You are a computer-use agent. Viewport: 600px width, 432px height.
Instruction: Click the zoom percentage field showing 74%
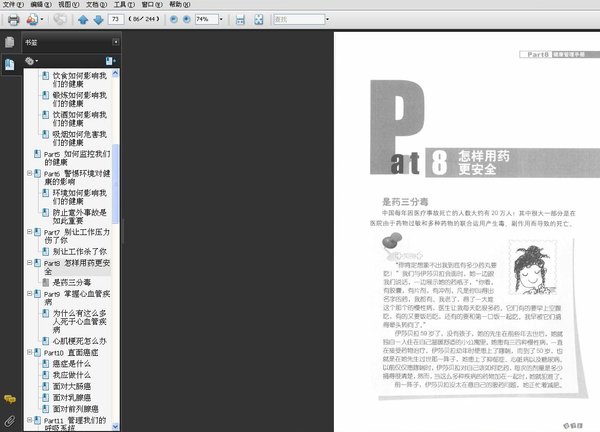click(207, 19)
